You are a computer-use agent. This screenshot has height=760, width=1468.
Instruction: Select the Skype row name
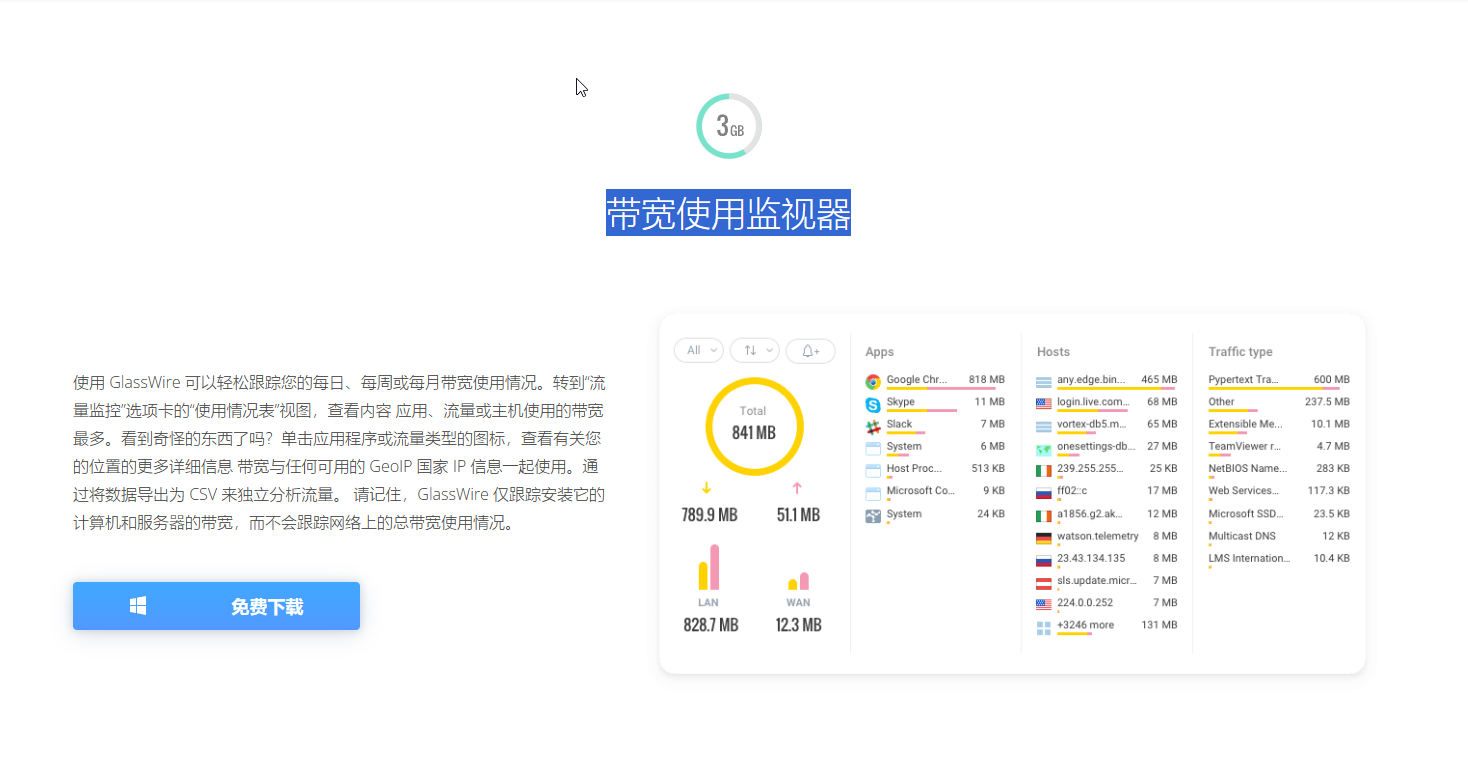click(x=900, y=402)
